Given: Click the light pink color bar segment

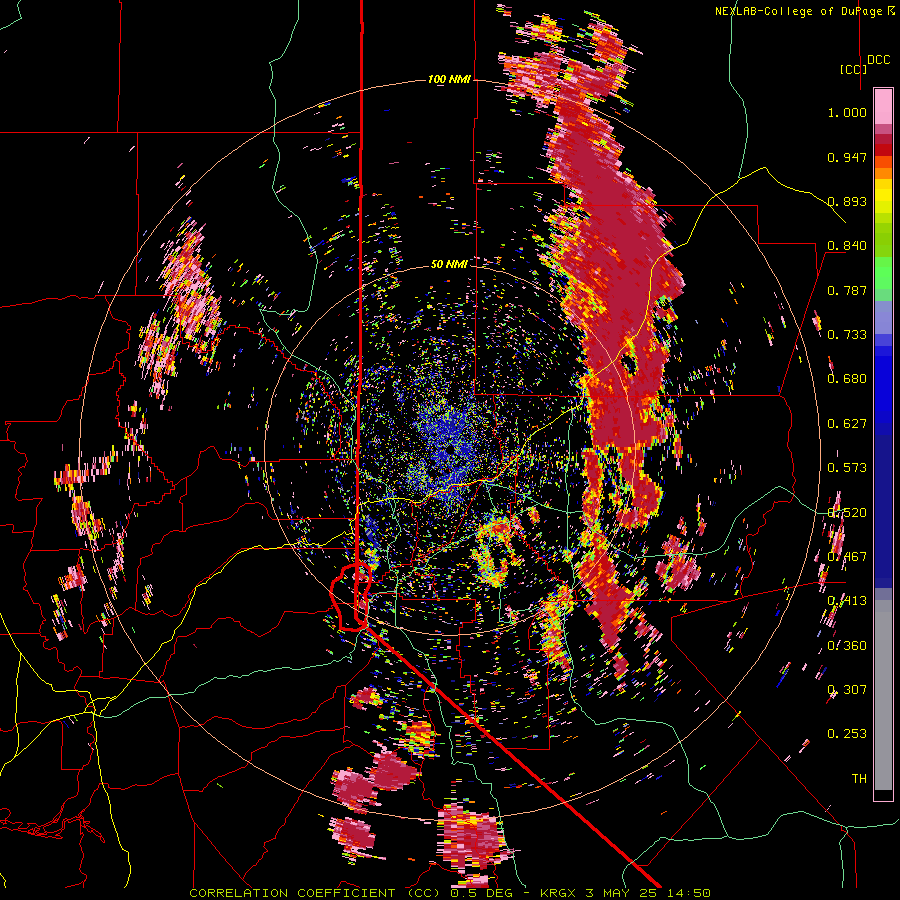Looking at the screenshot, I should tap(883, 107).
